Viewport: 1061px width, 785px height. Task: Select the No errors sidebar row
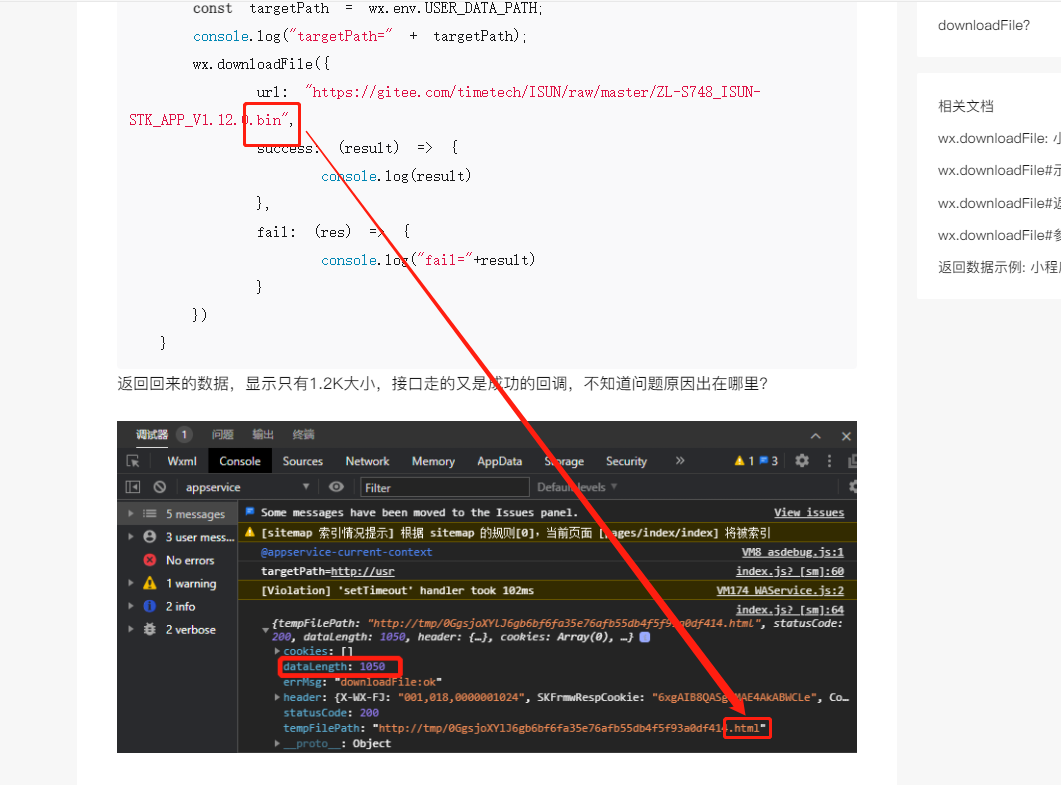tap(177, 560)
